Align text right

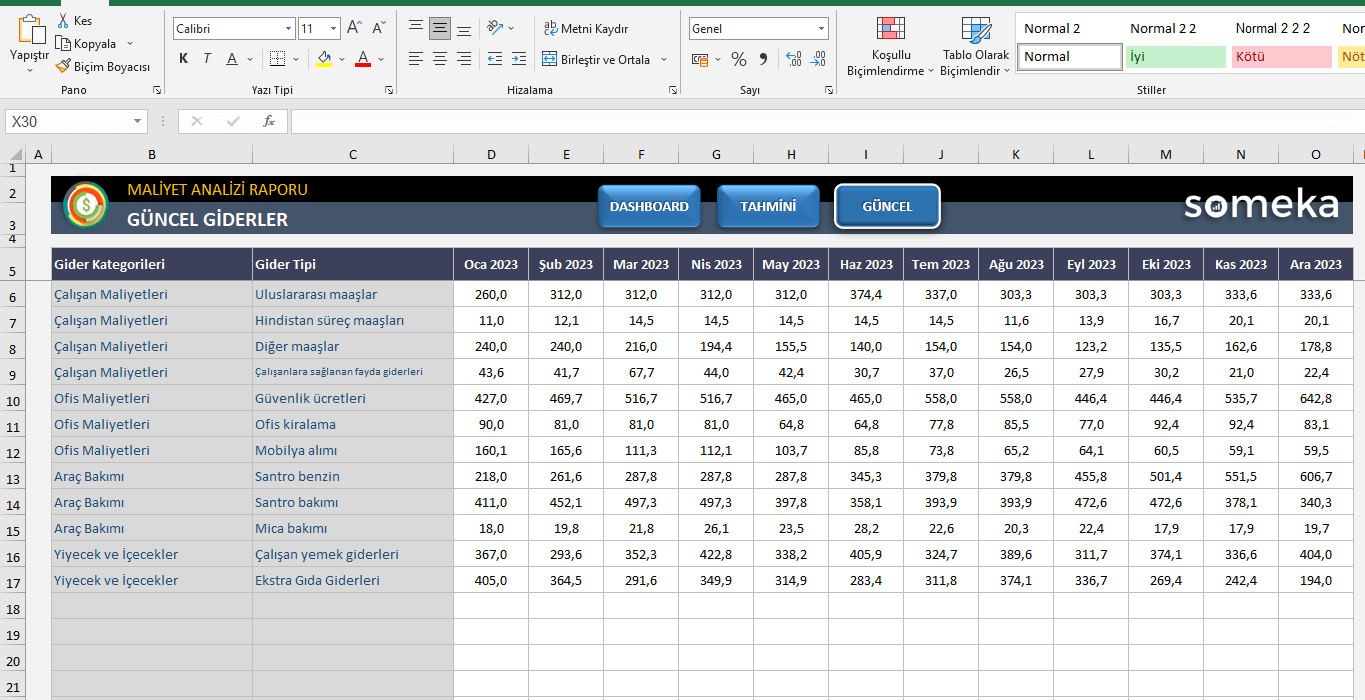point(464,59)
